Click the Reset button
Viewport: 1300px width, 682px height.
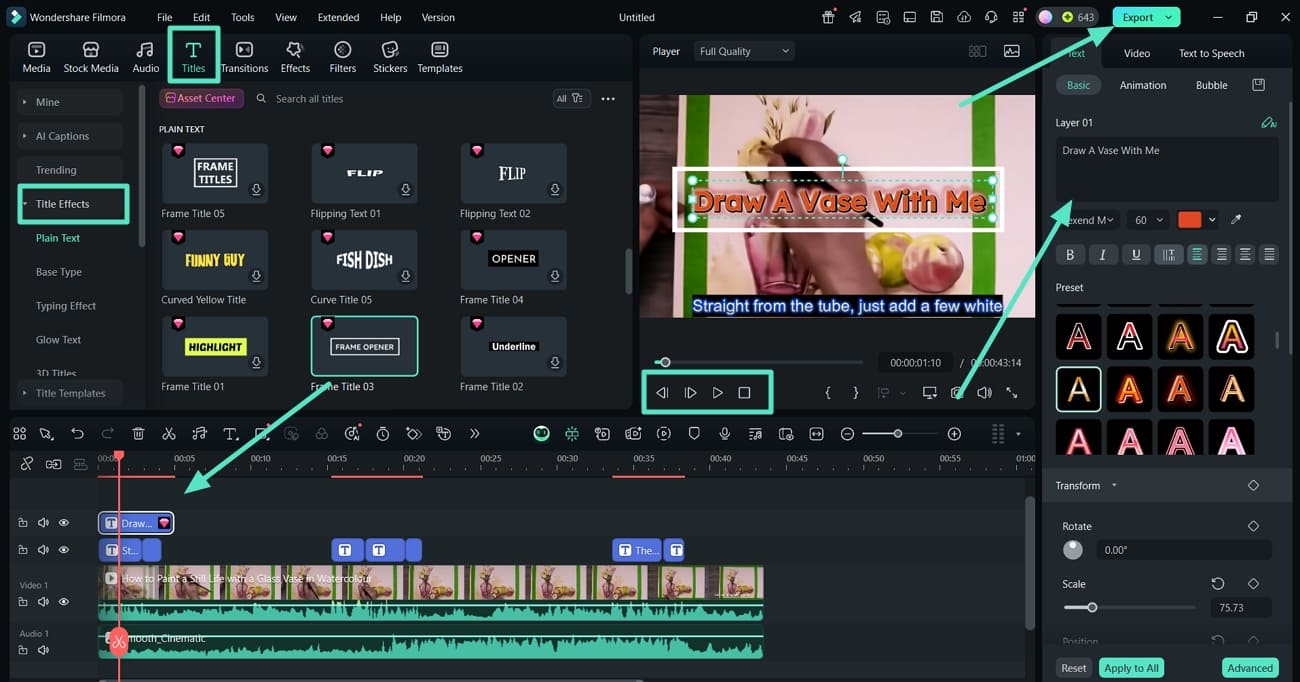tap(1074, 668)
